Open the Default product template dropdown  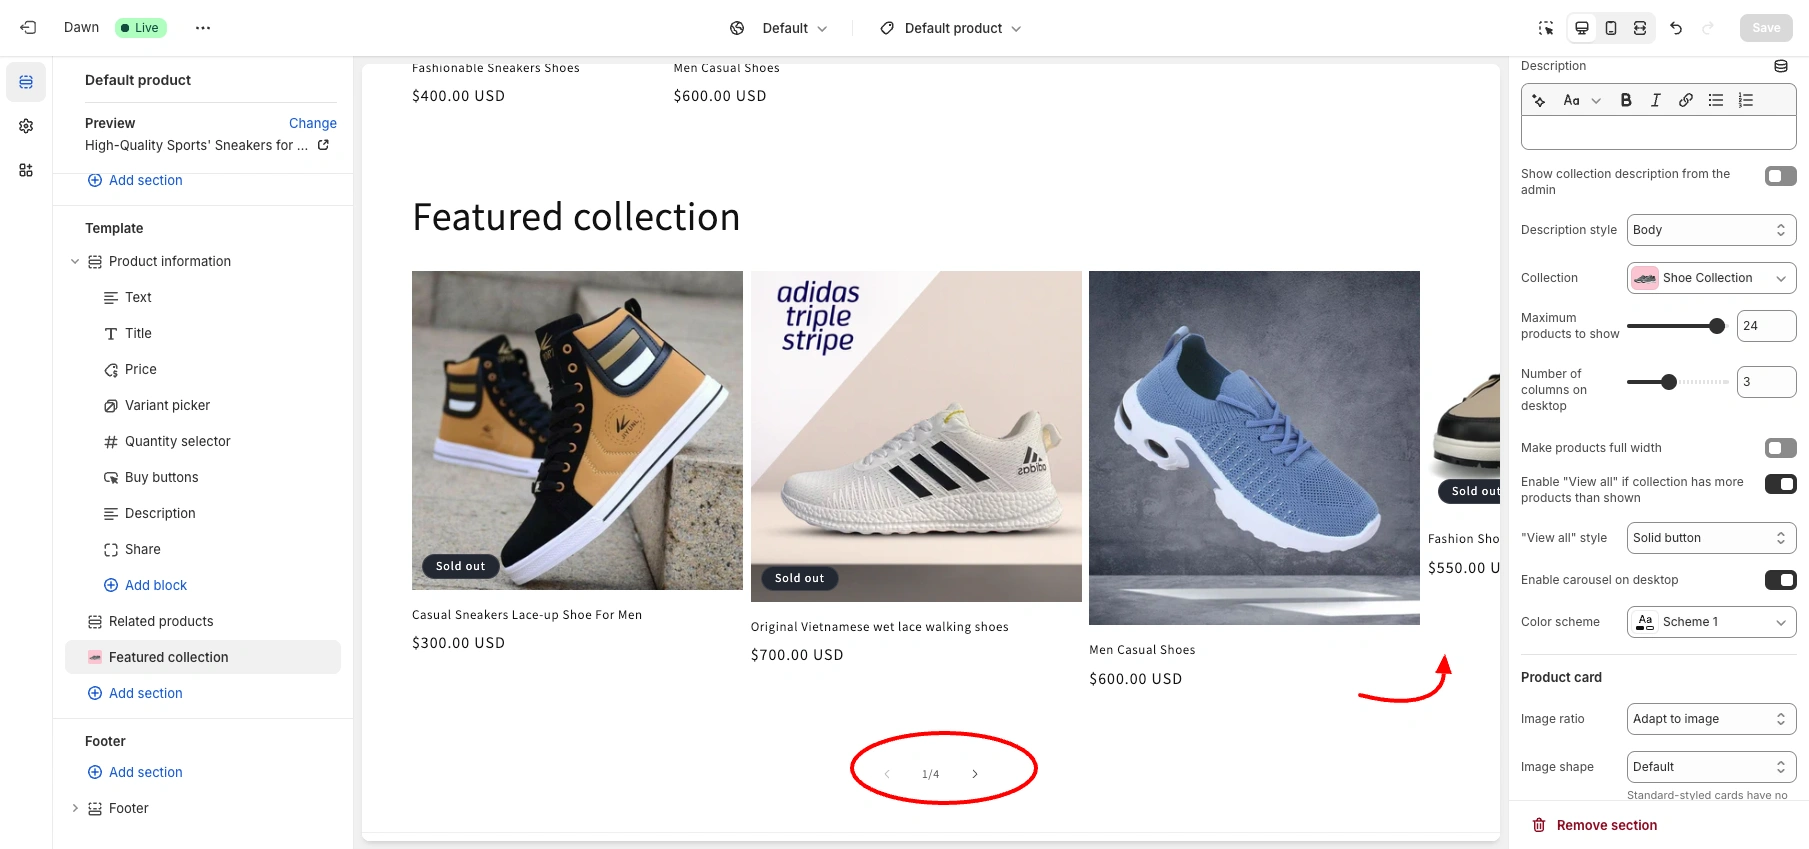[x=951, y=28]
